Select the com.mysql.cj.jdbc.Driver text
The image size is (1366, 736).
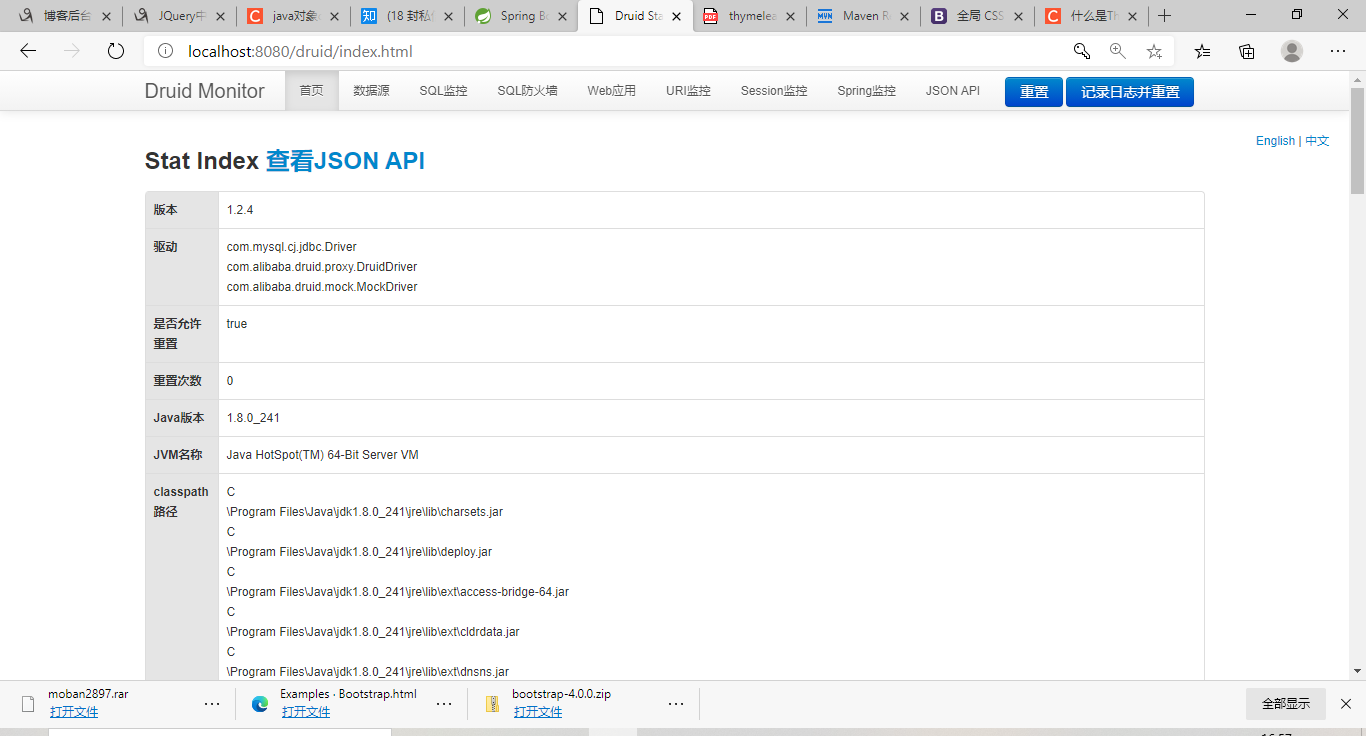pyautogui.click(x=292, y=247)
